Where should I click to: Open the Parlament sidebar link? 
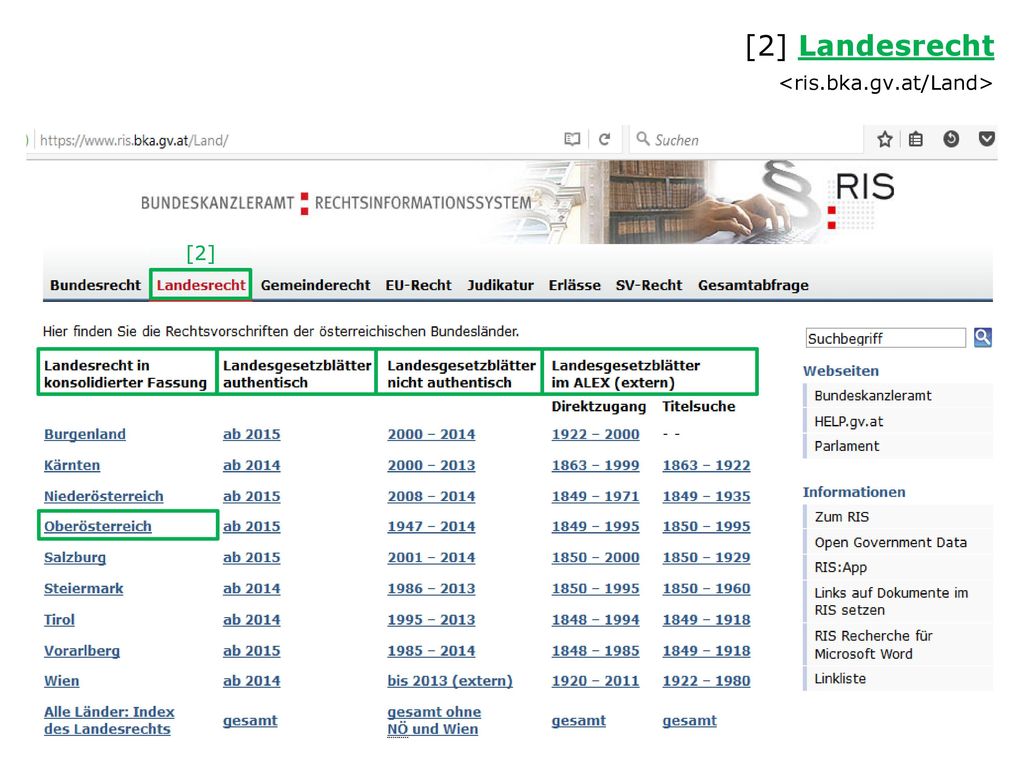point(846,447)
